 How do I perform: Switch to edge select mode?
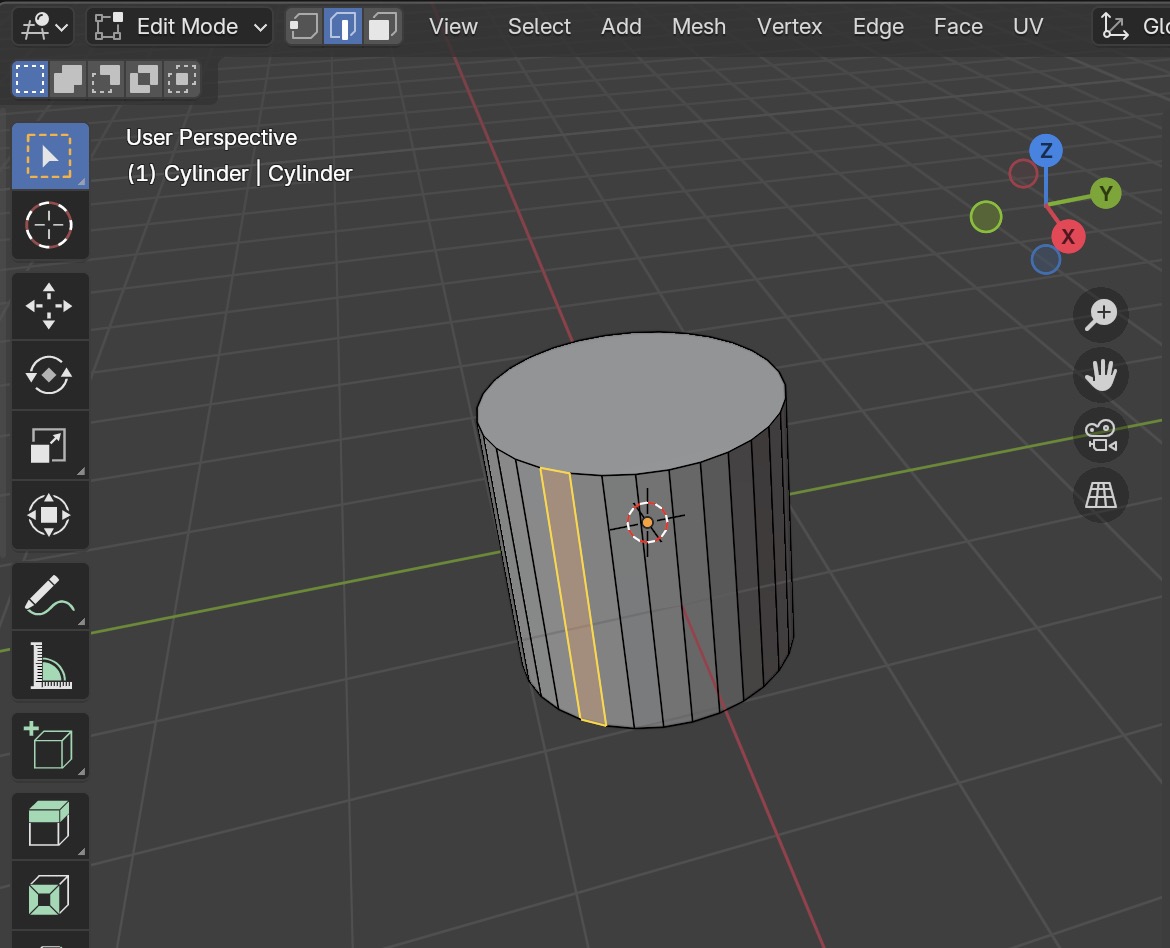[x=343, y=27]
